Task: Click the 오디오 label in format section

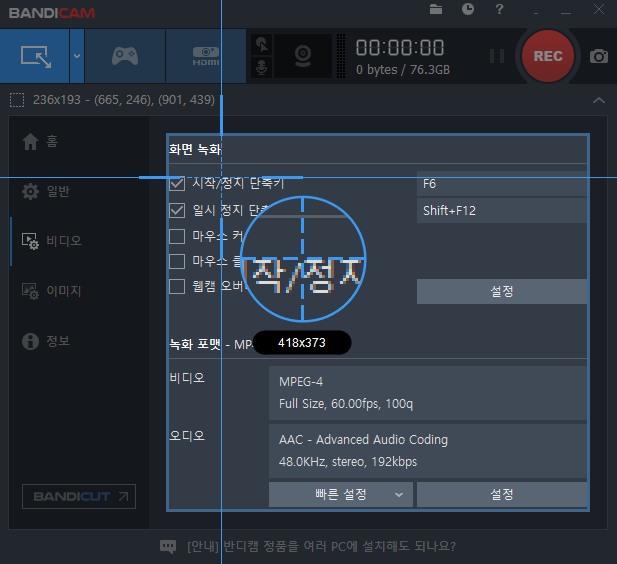Action: point(187,436)
